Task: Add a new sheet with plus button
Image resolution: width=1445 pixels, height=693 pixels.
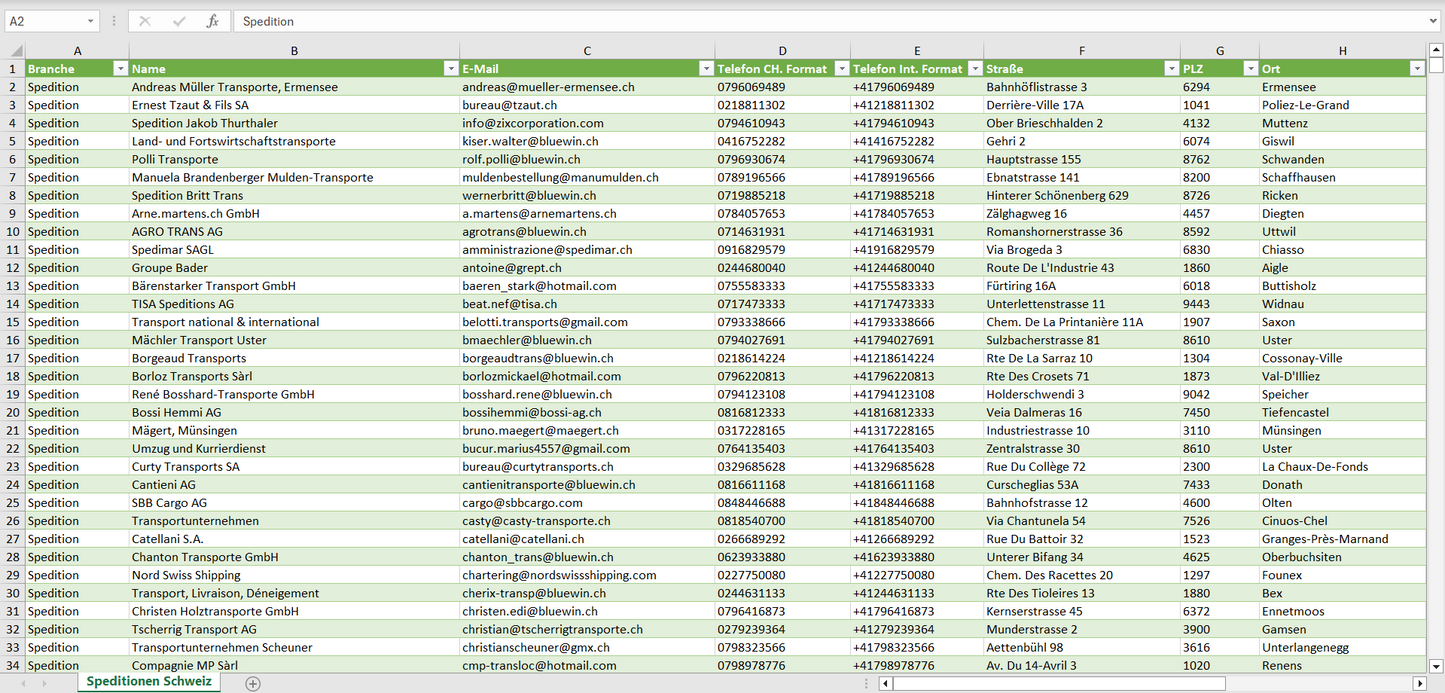Action: [x=253, y=683]
